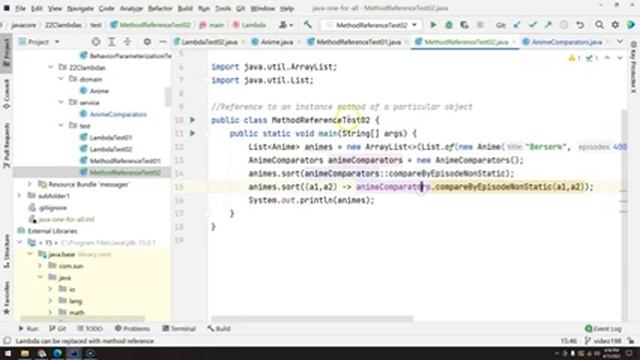Click the Project tree vertical scrollbar
Screen dimensions: 640x360
168,97
